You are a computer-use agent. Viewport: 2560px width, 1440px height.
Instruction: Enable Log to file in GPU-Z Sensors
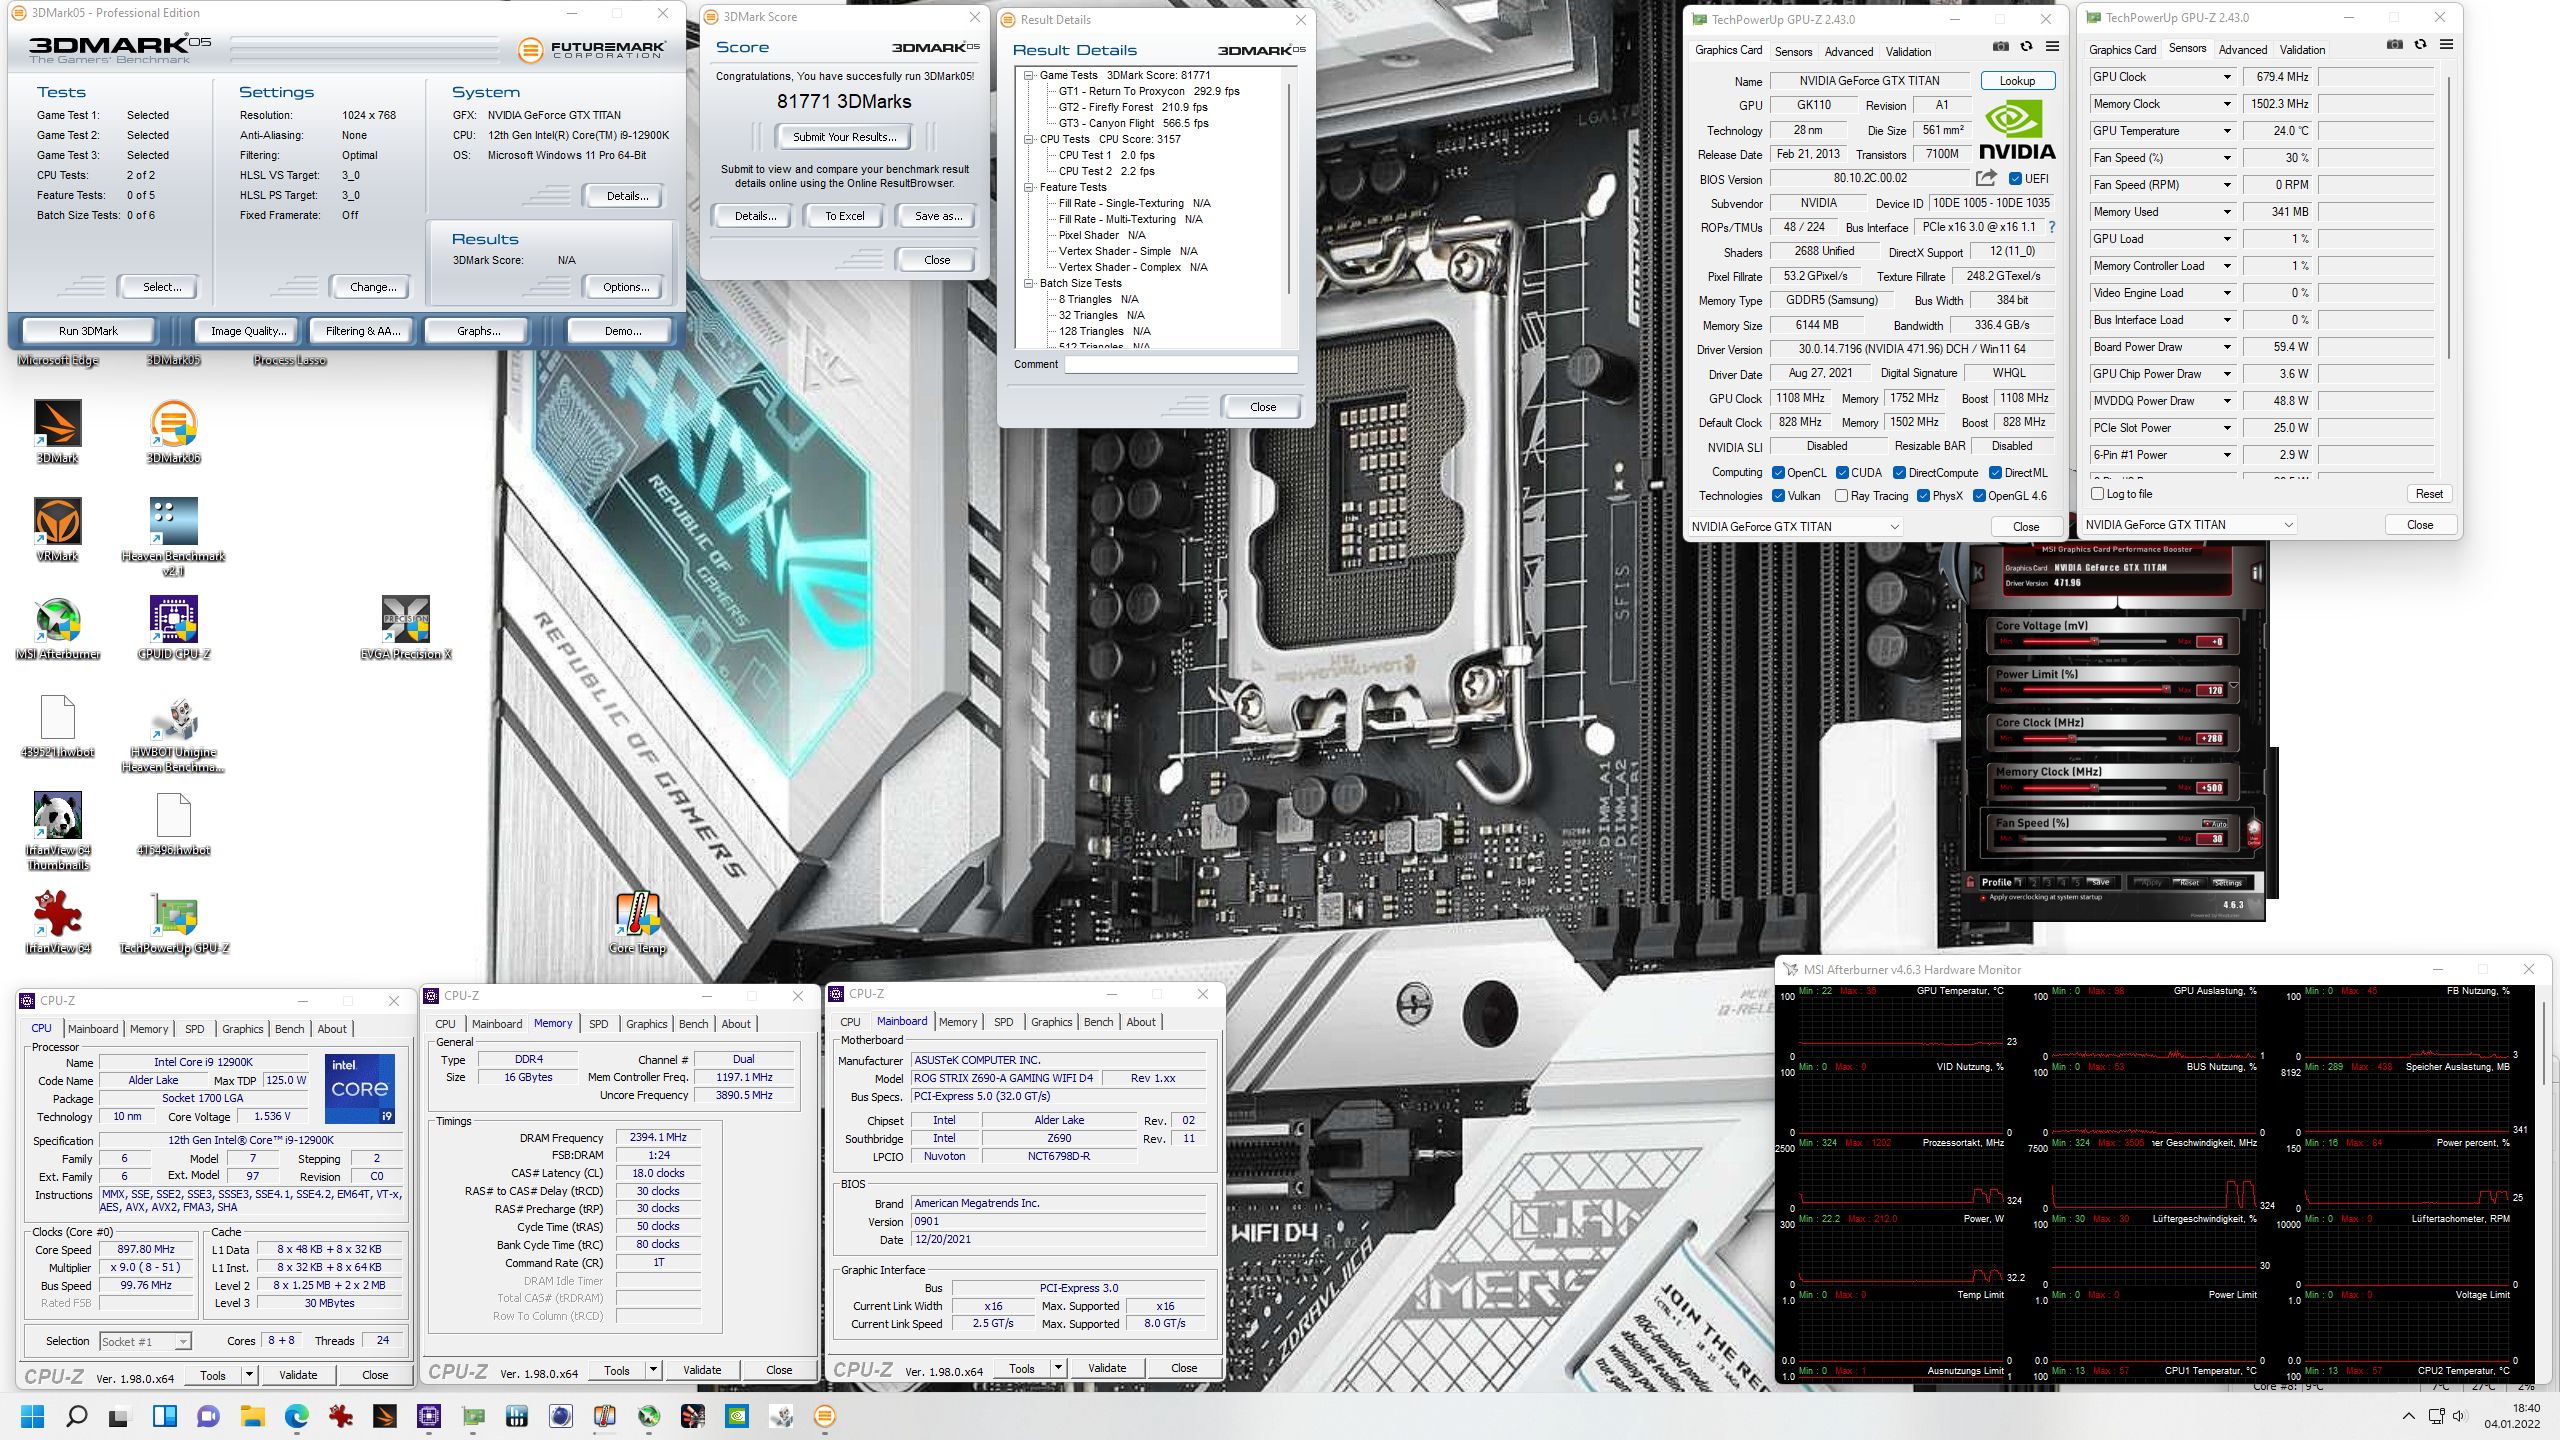(x=2098, y=494)
